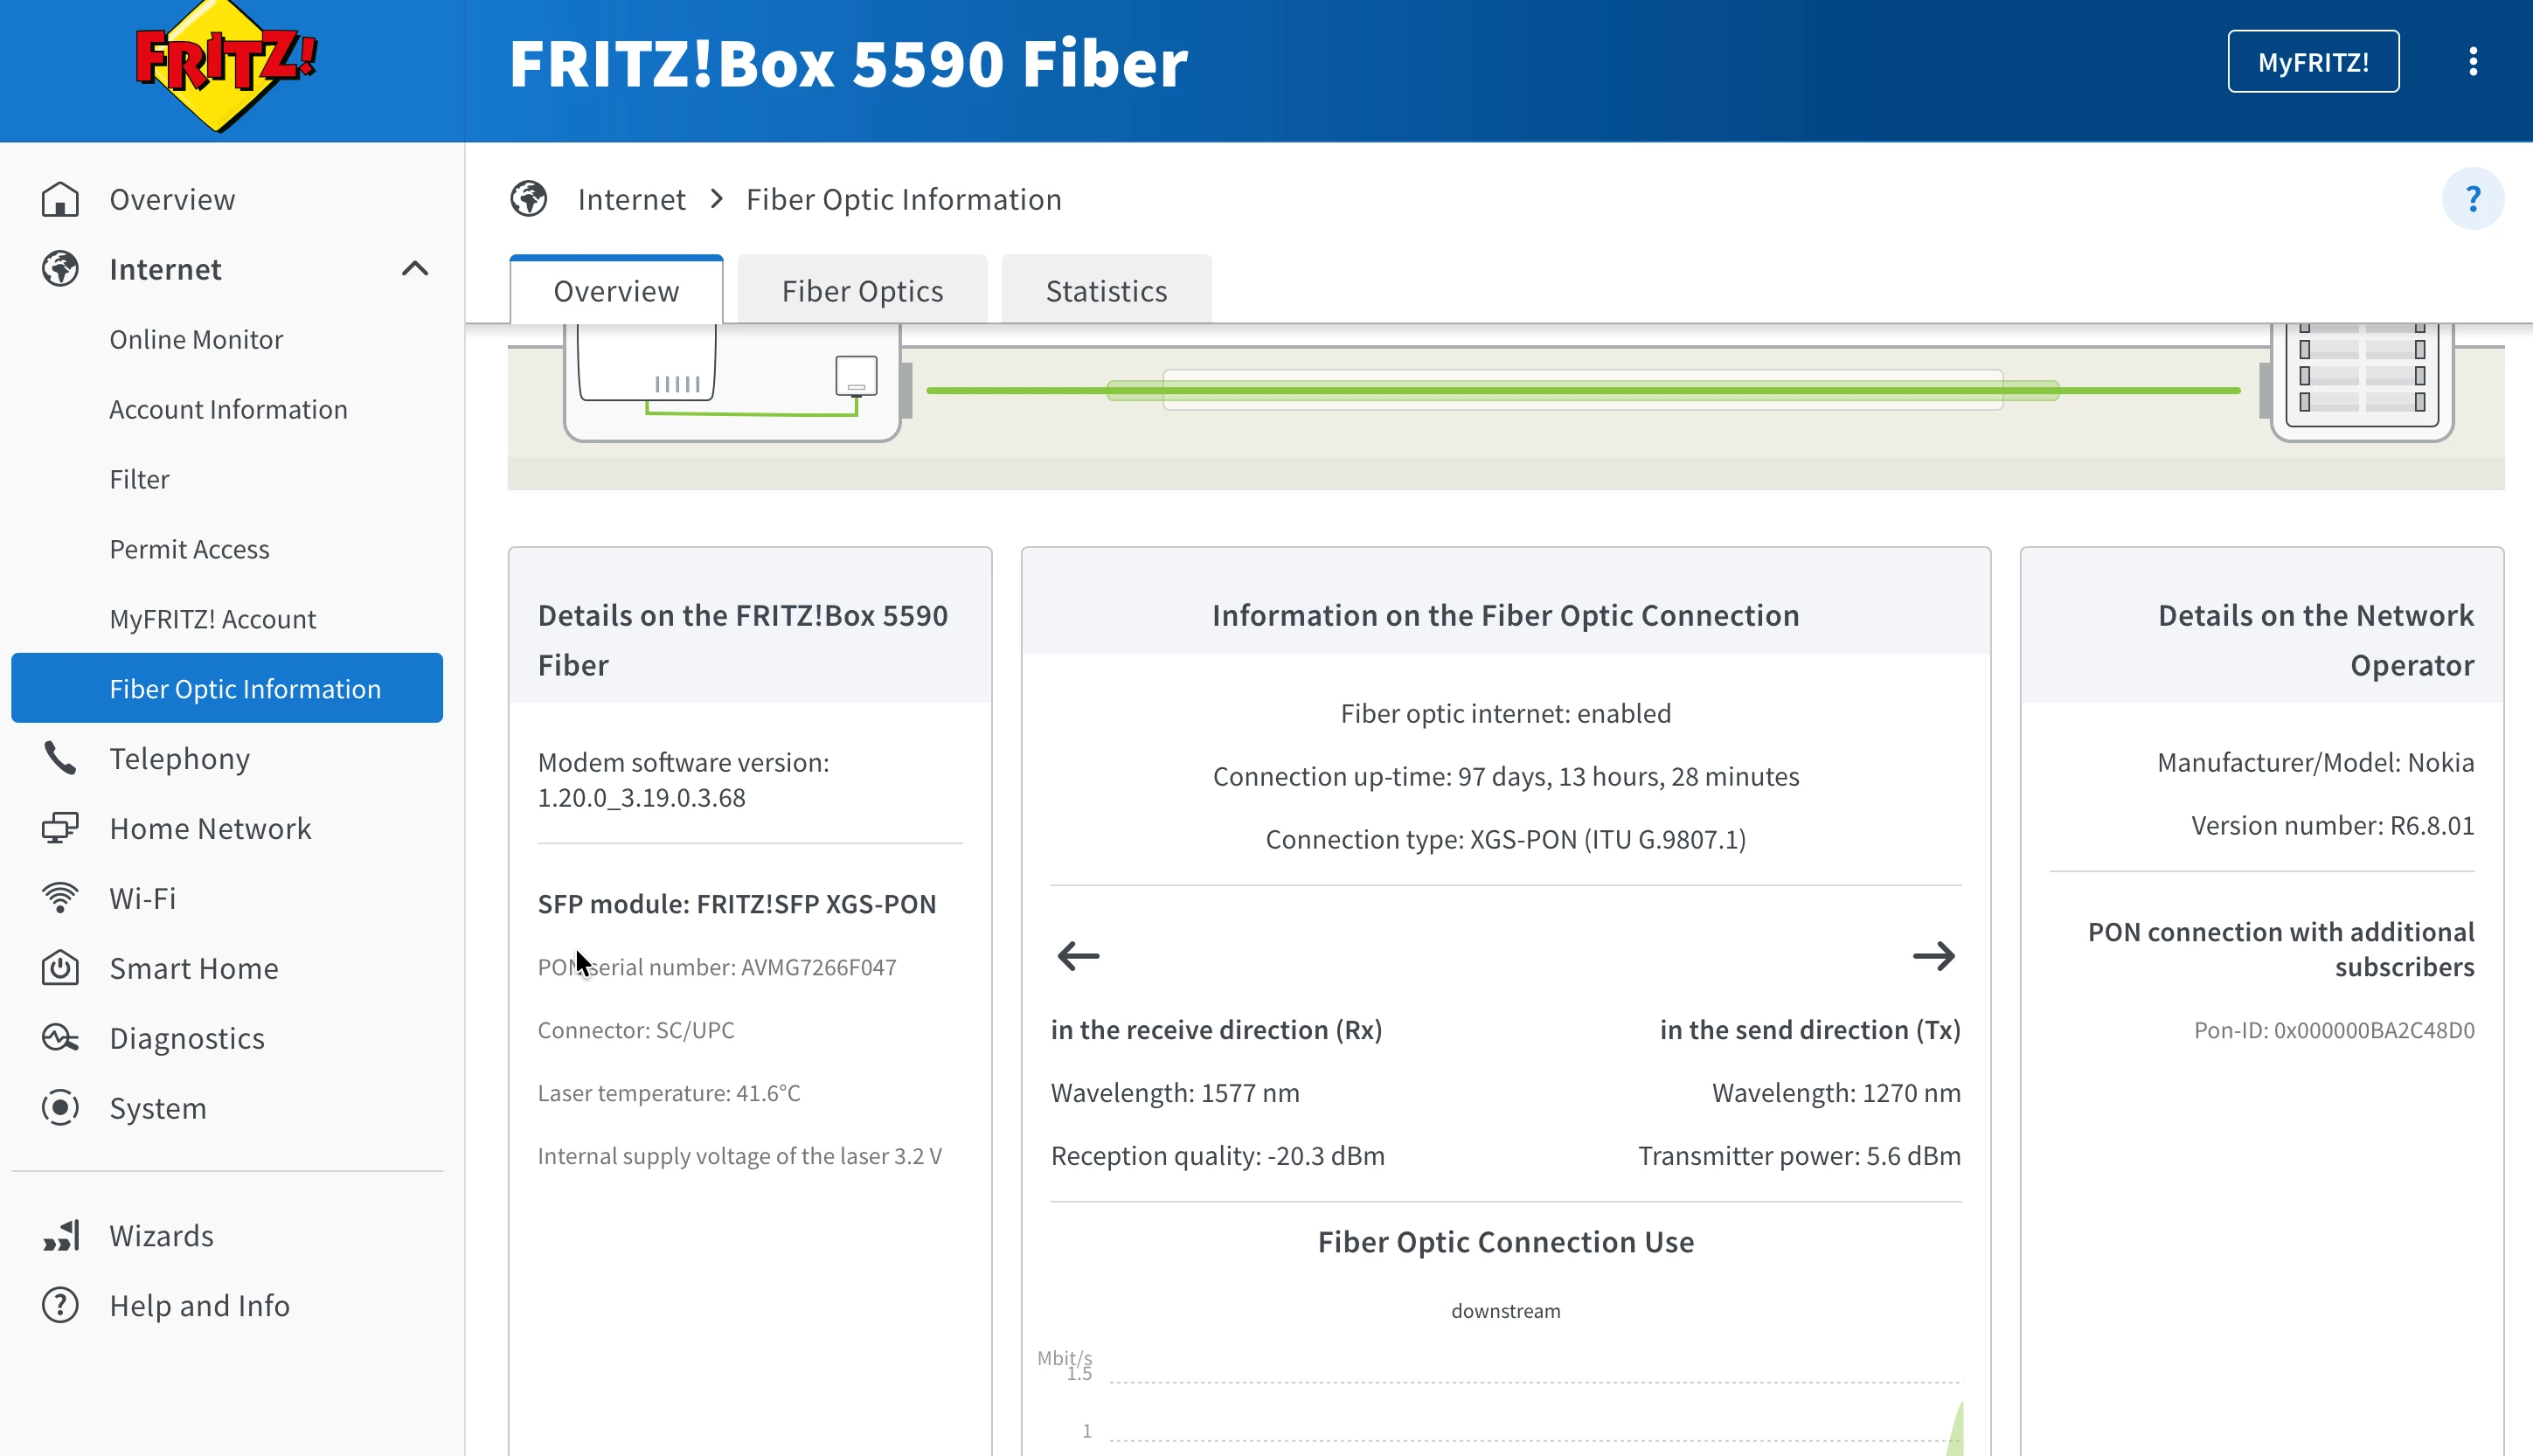Click the MyFRITZ! button

pyautogui.click(x=2312, y=62)
